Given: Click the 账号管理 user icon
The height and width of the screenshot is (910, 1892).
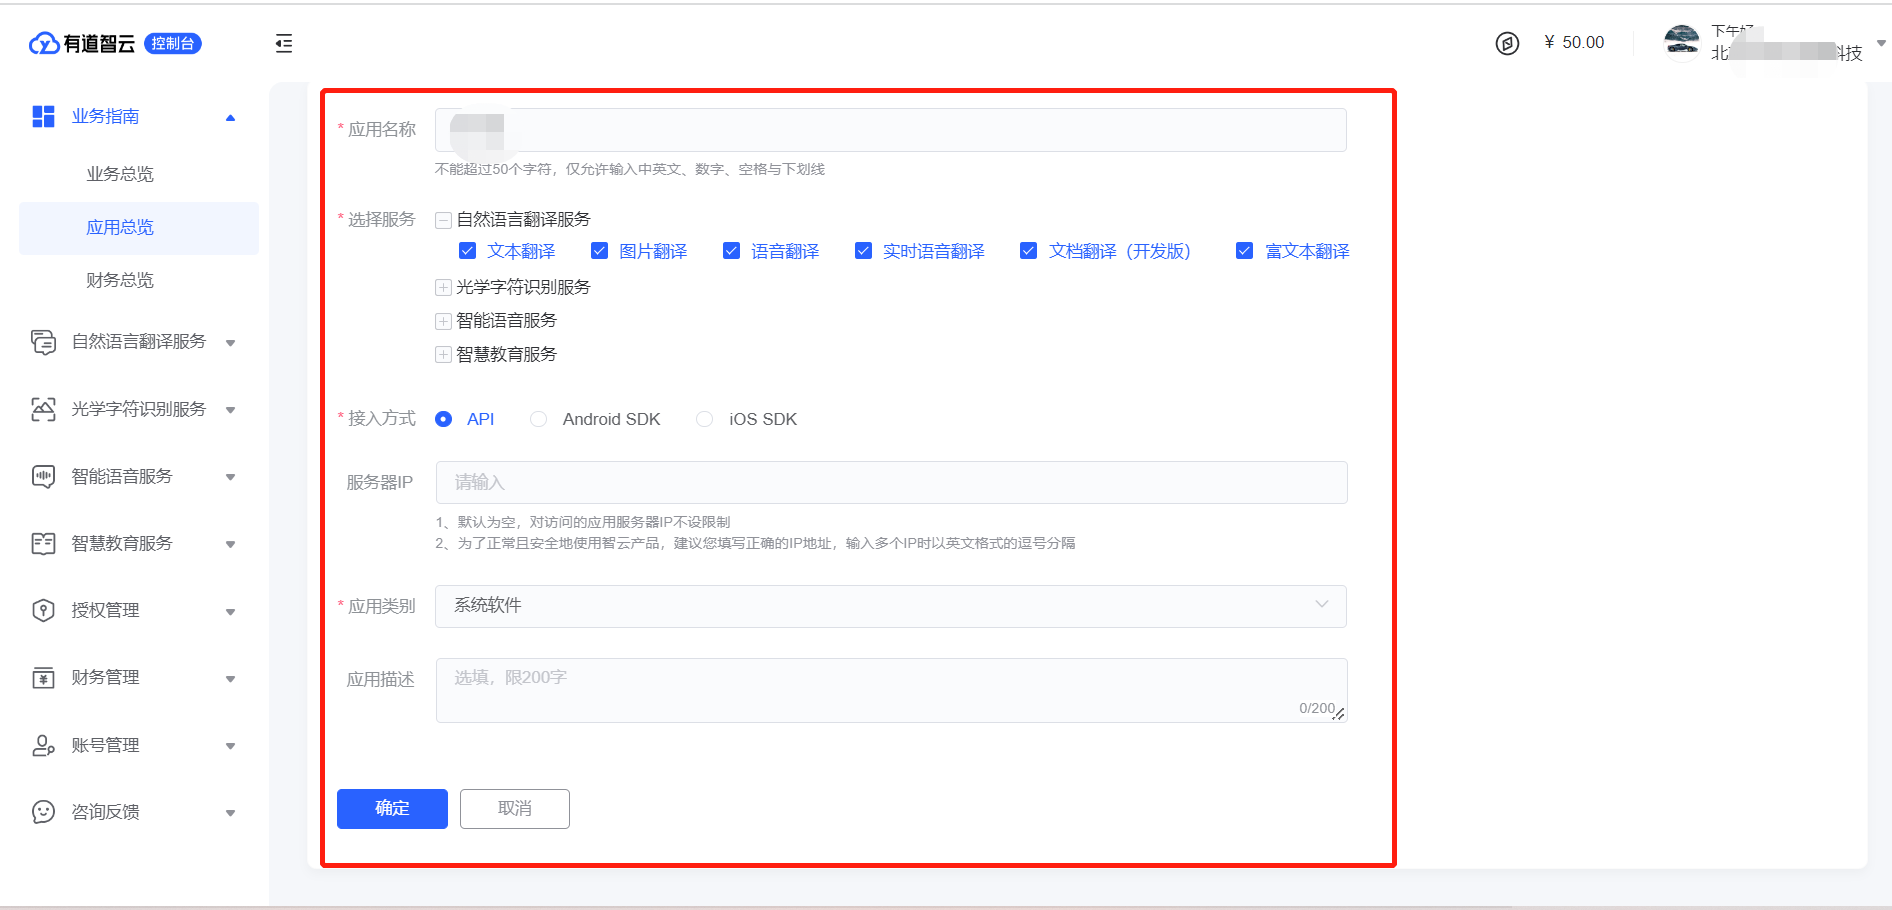Looking at the screenshot, I should click(43, 745).
